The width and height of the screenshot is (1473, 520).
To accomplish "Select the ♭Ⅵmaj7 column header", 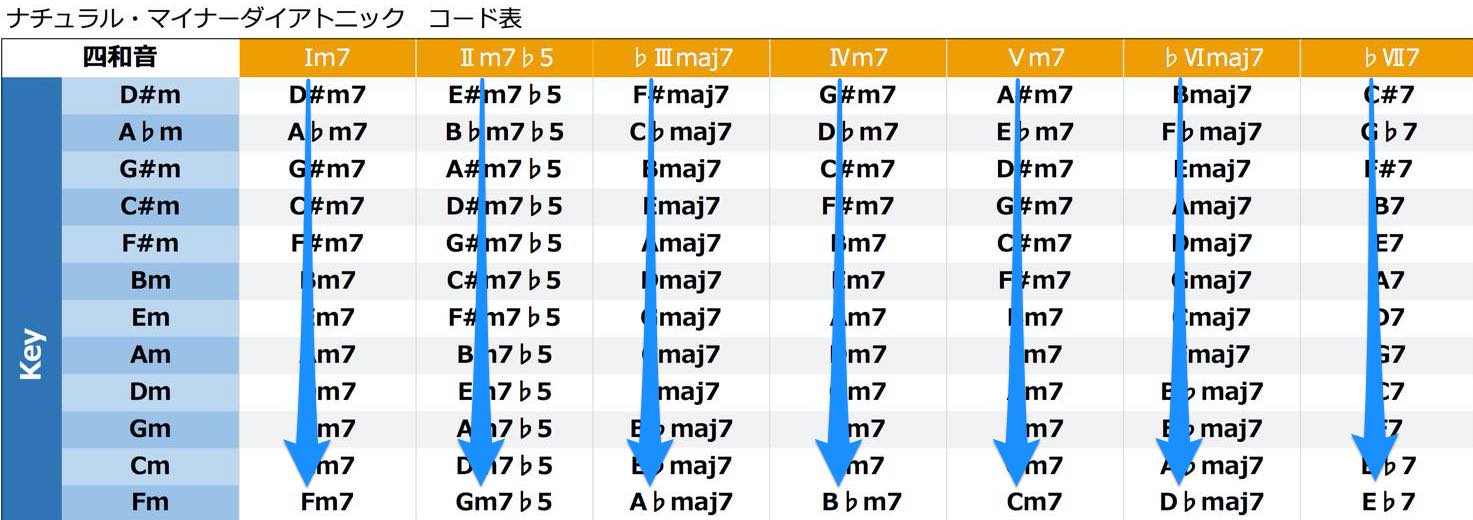I will pos(1212,58).
